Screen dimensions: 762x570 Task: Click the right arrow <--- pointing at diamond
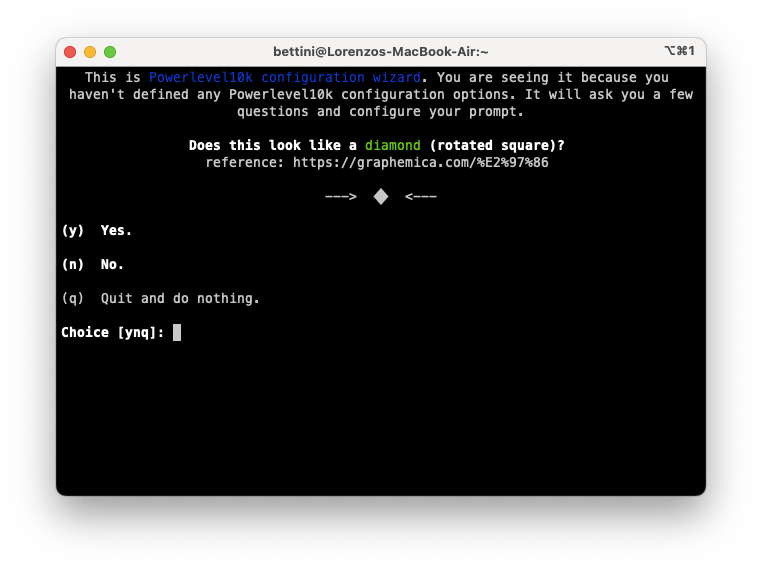(x=421, y=196)
